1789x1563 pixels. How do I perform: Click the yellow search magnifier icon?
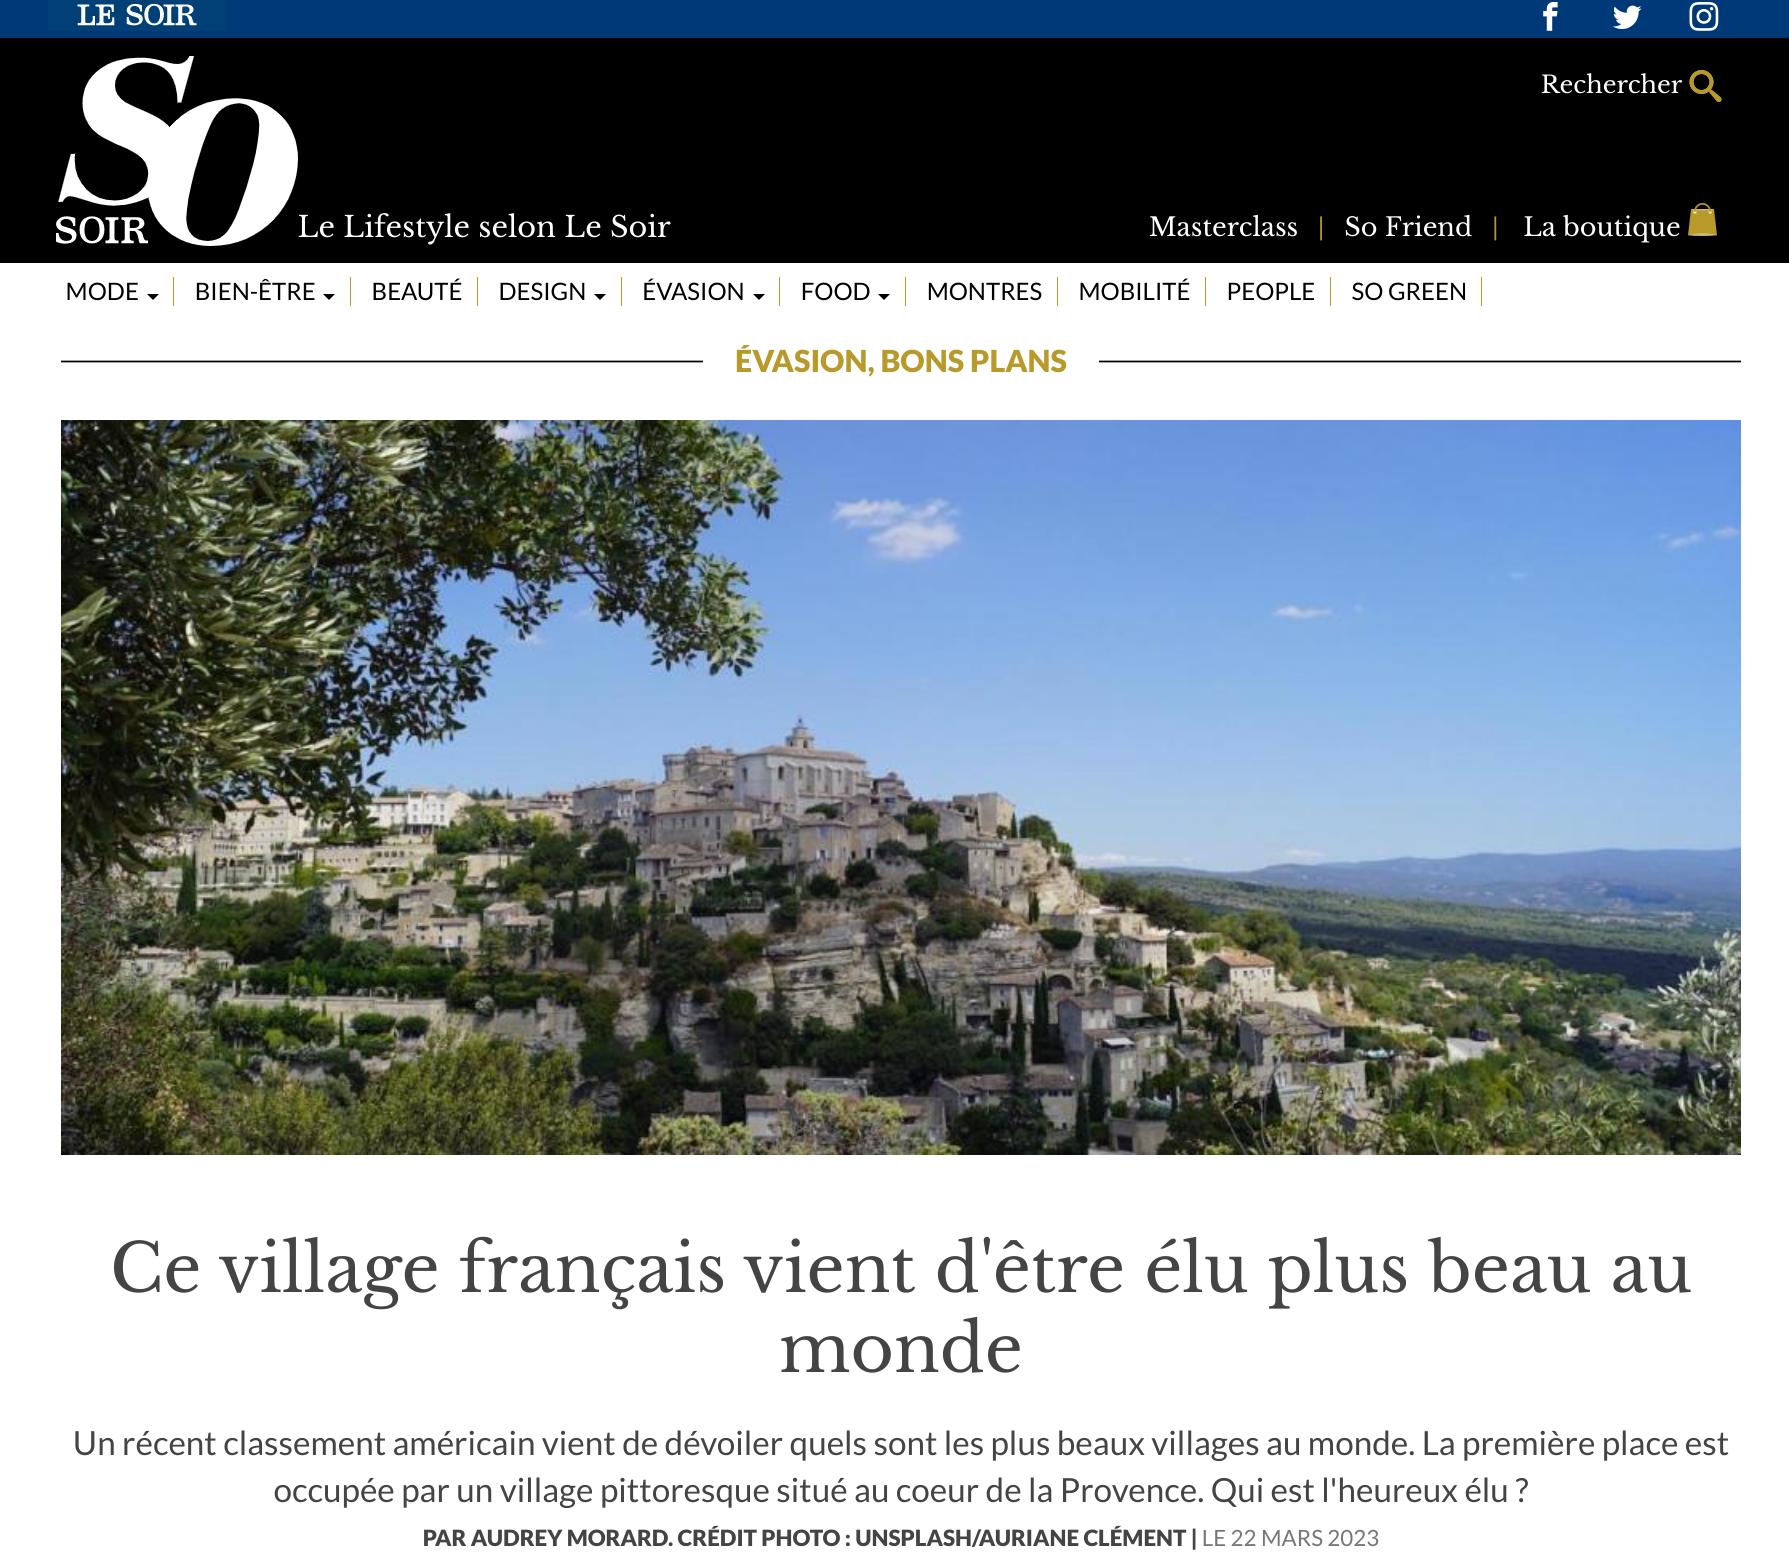coord(1705,86)
